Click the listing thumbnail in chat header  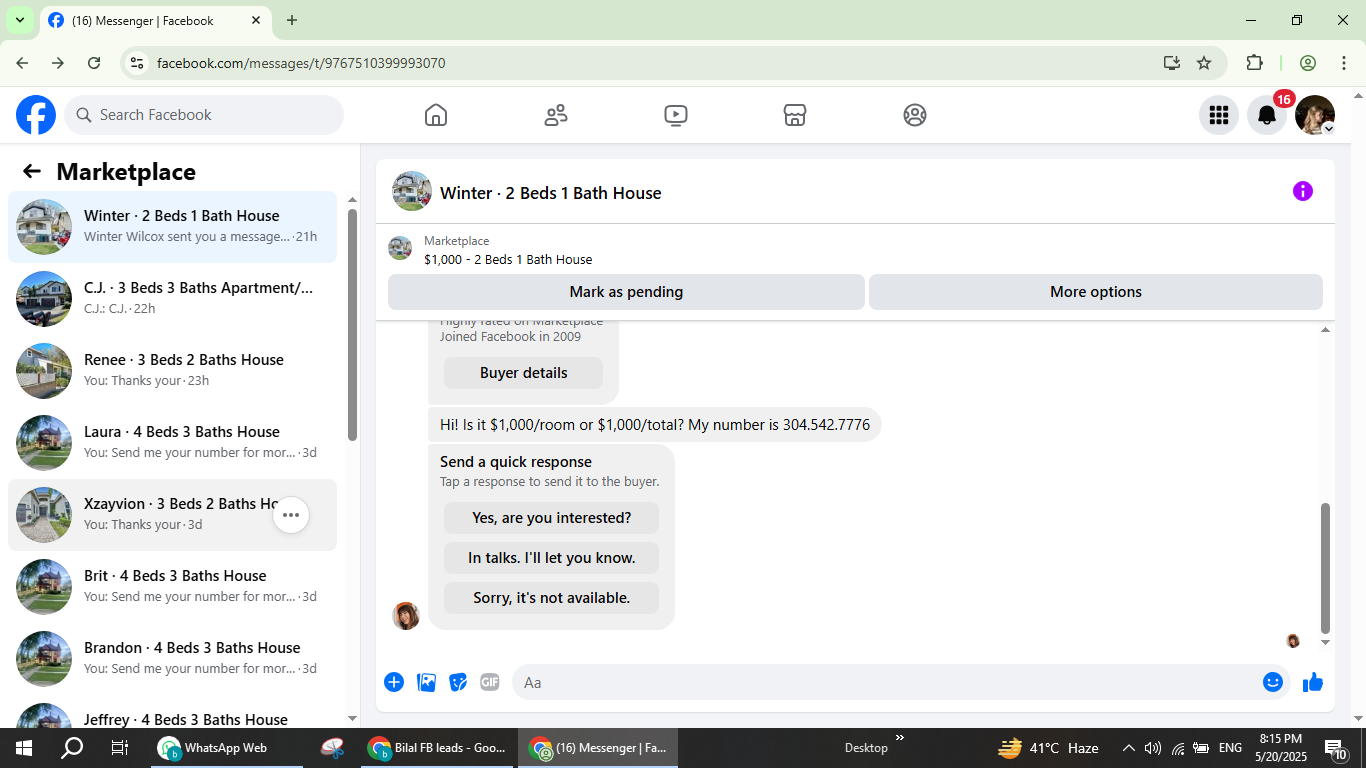(x=412, y=191)
